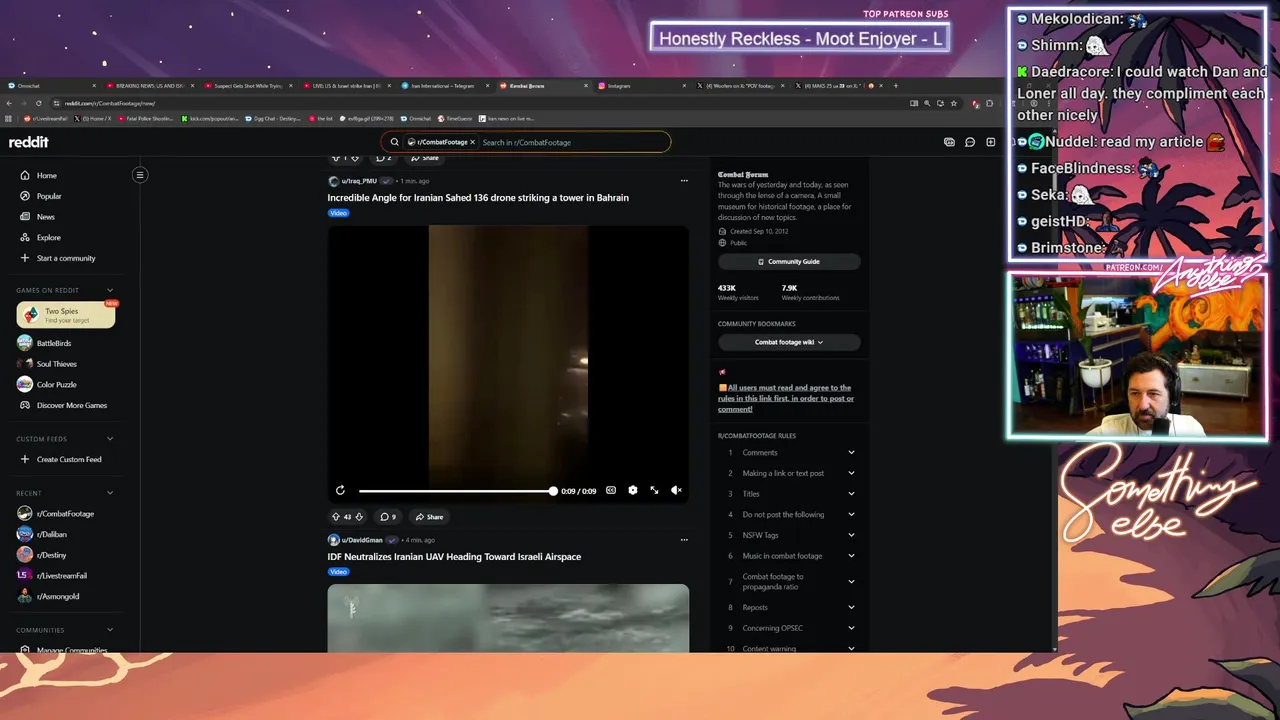1280x720 pixels.
Task: Switch to the Instagram browser tab
Action: 640,86
